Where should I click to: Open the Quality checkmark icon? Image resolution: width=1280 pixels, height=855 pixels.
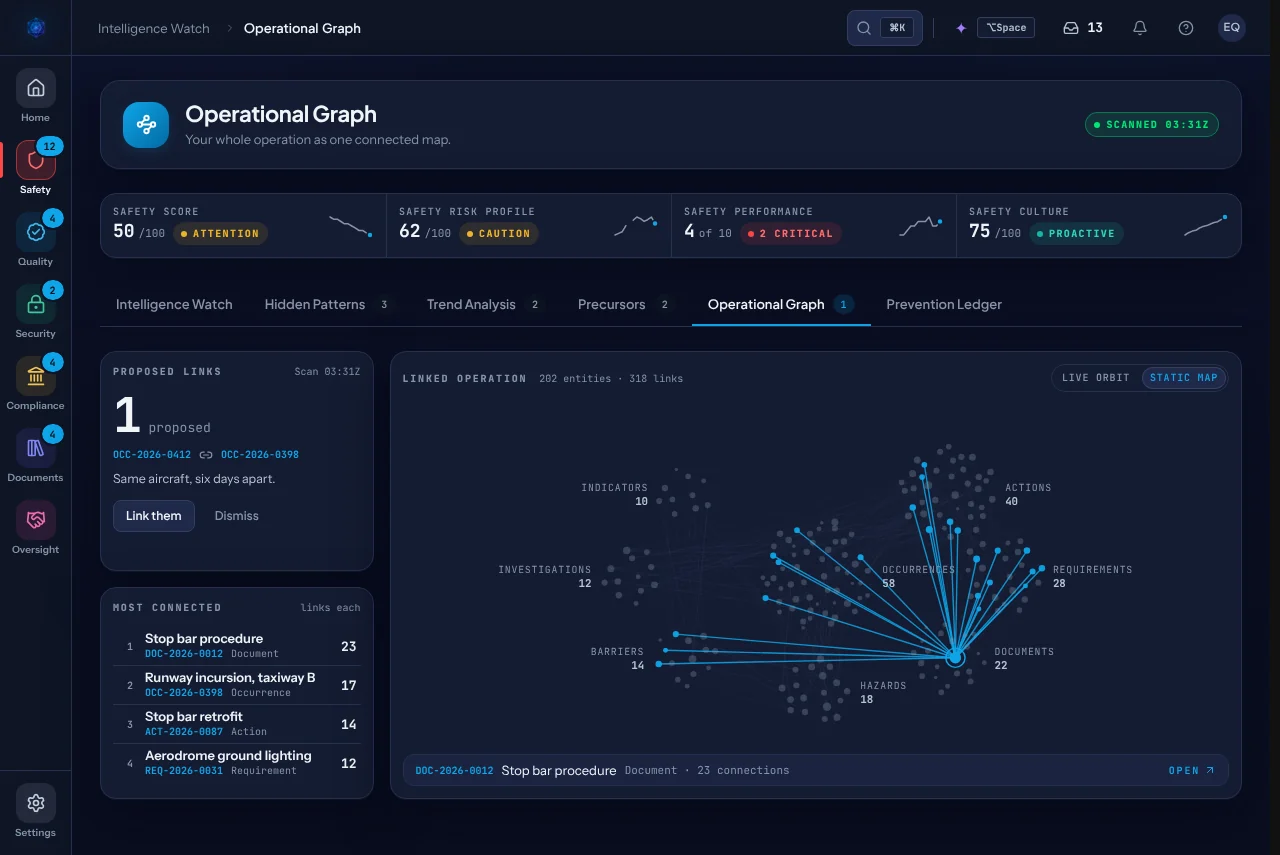(35, 232)
